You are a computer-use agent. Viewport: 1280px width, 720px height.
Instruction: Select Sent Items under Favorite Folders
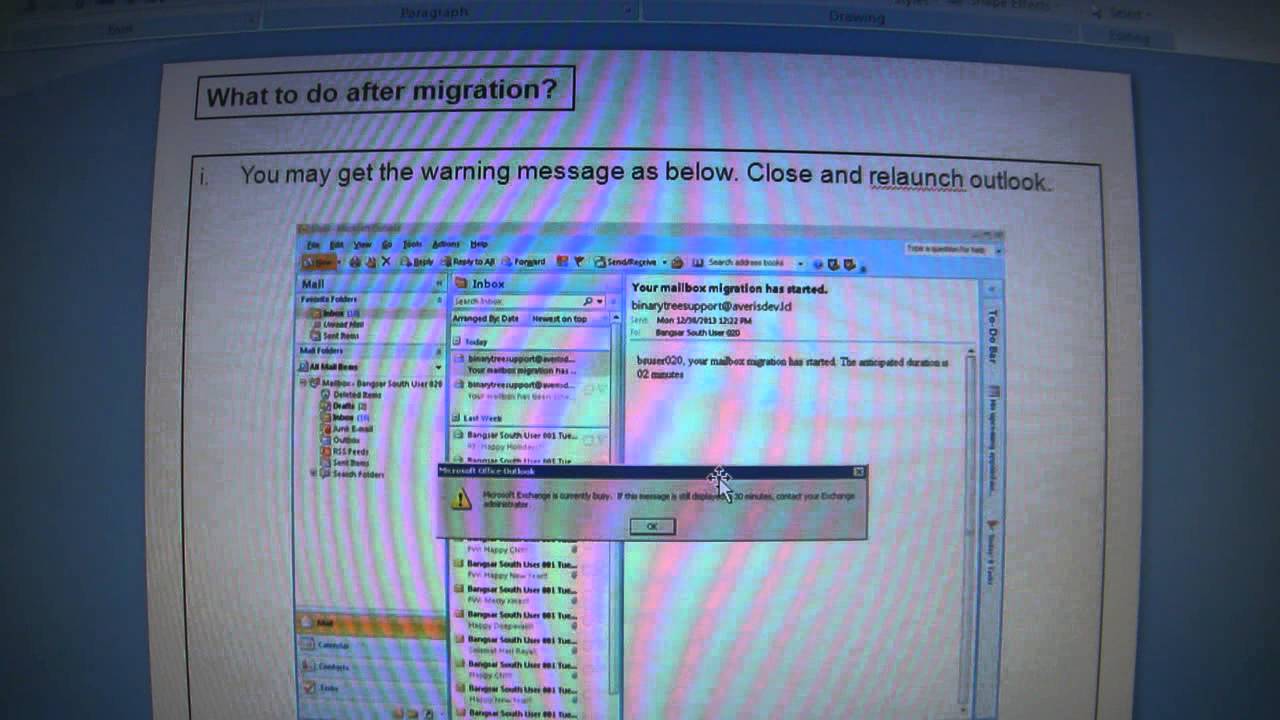(x=340, y=336)
